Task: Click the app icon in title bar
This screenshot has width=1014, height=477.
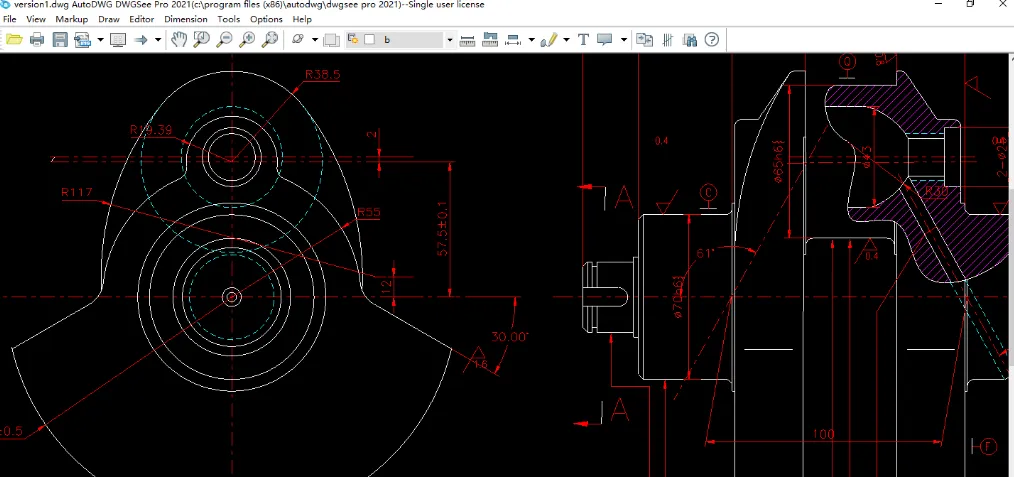Action: 5,5
